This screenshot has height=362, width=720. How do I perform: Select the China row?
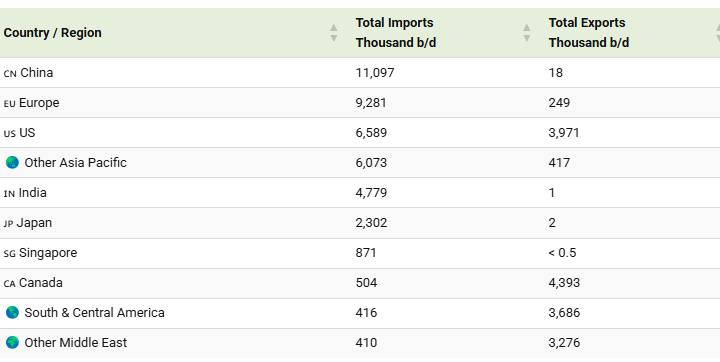point(360,73)
